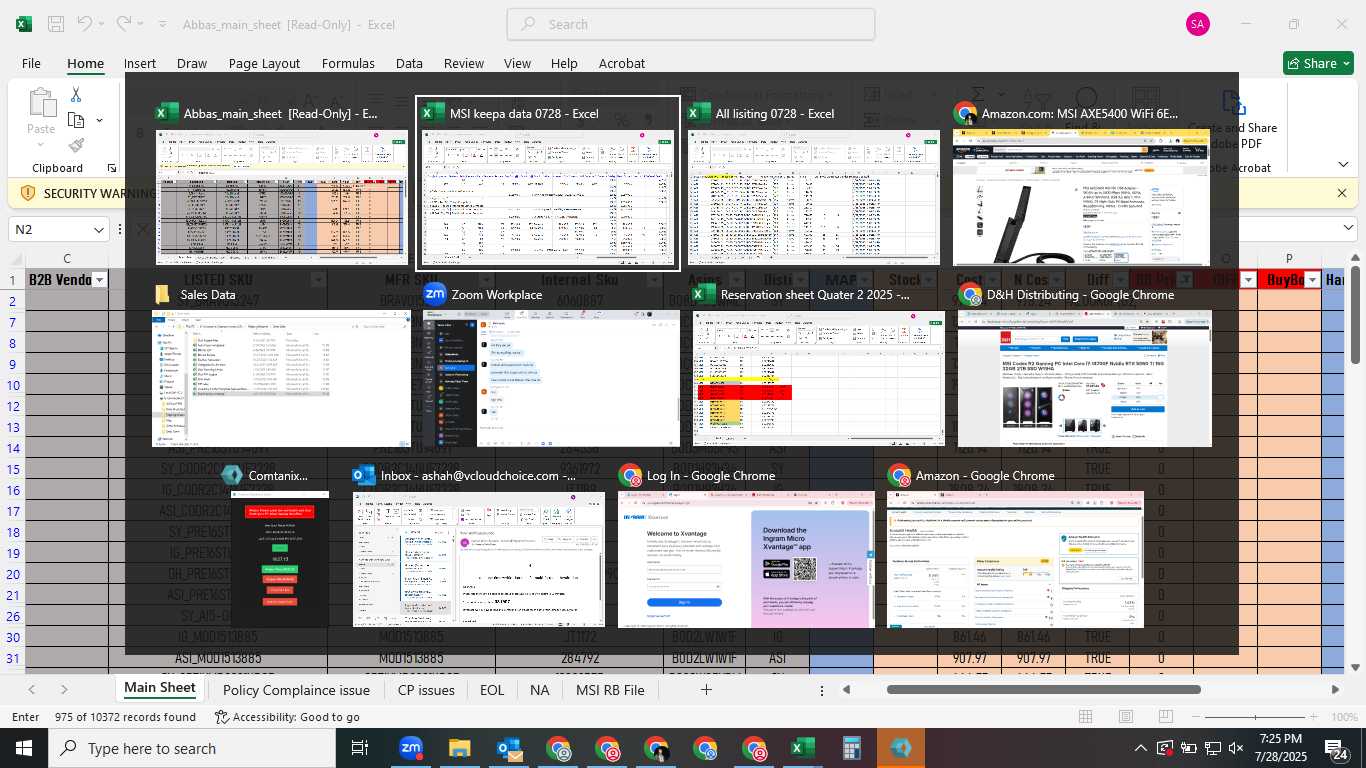Click the Name Box showing N2
This screenshot has width=1366, height=768.
tap(48, 230)
